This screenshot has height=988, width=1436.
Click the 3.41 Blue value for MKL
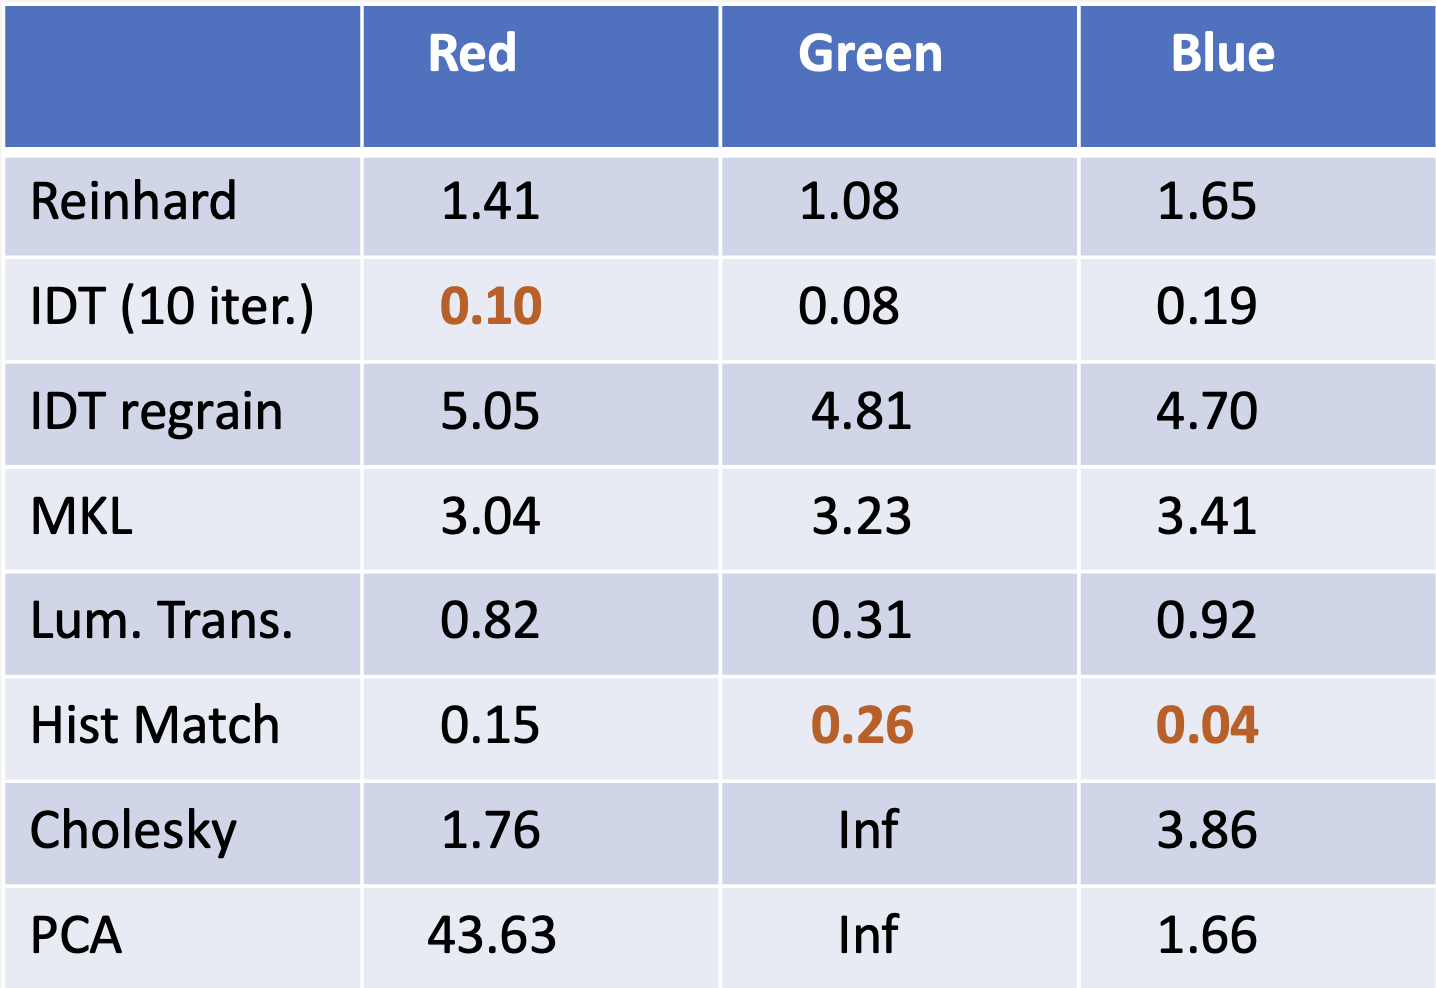[x=1206, y=517]
